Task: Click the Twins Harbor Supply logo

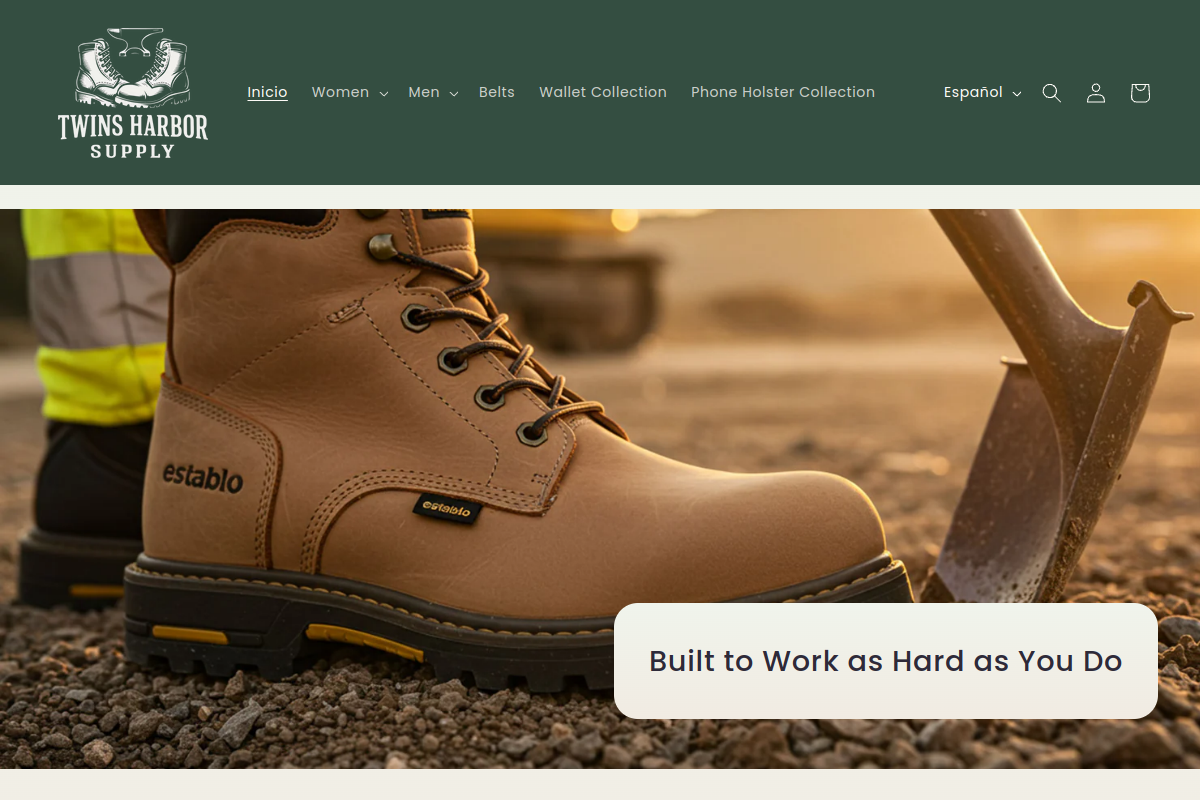Action: click(x=133, y=93)
